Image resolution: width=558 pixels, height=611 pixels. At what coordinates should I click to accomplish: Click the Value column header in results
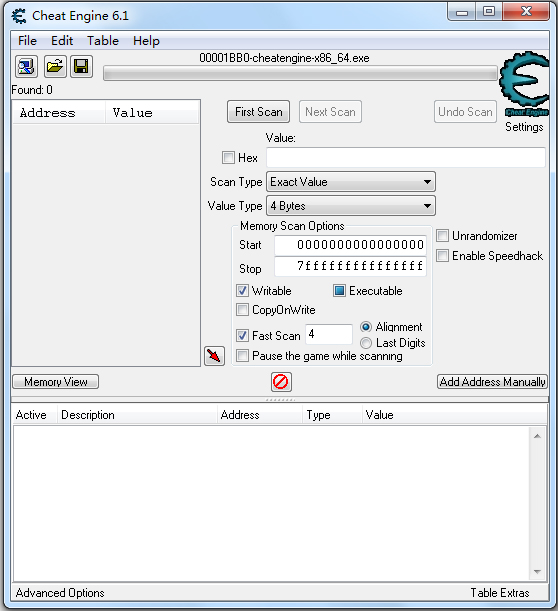pyautogui.click(x=152, y=113)
